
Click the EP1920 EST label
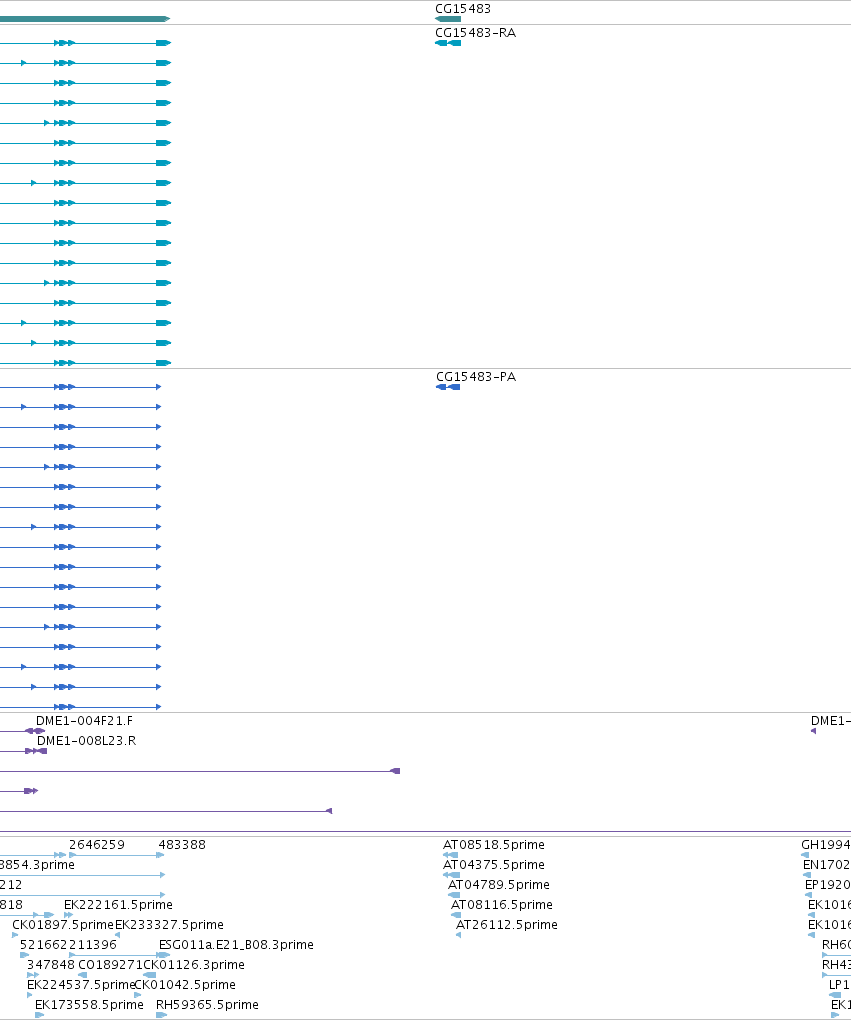pyautogui.click(x=828, y=885)
